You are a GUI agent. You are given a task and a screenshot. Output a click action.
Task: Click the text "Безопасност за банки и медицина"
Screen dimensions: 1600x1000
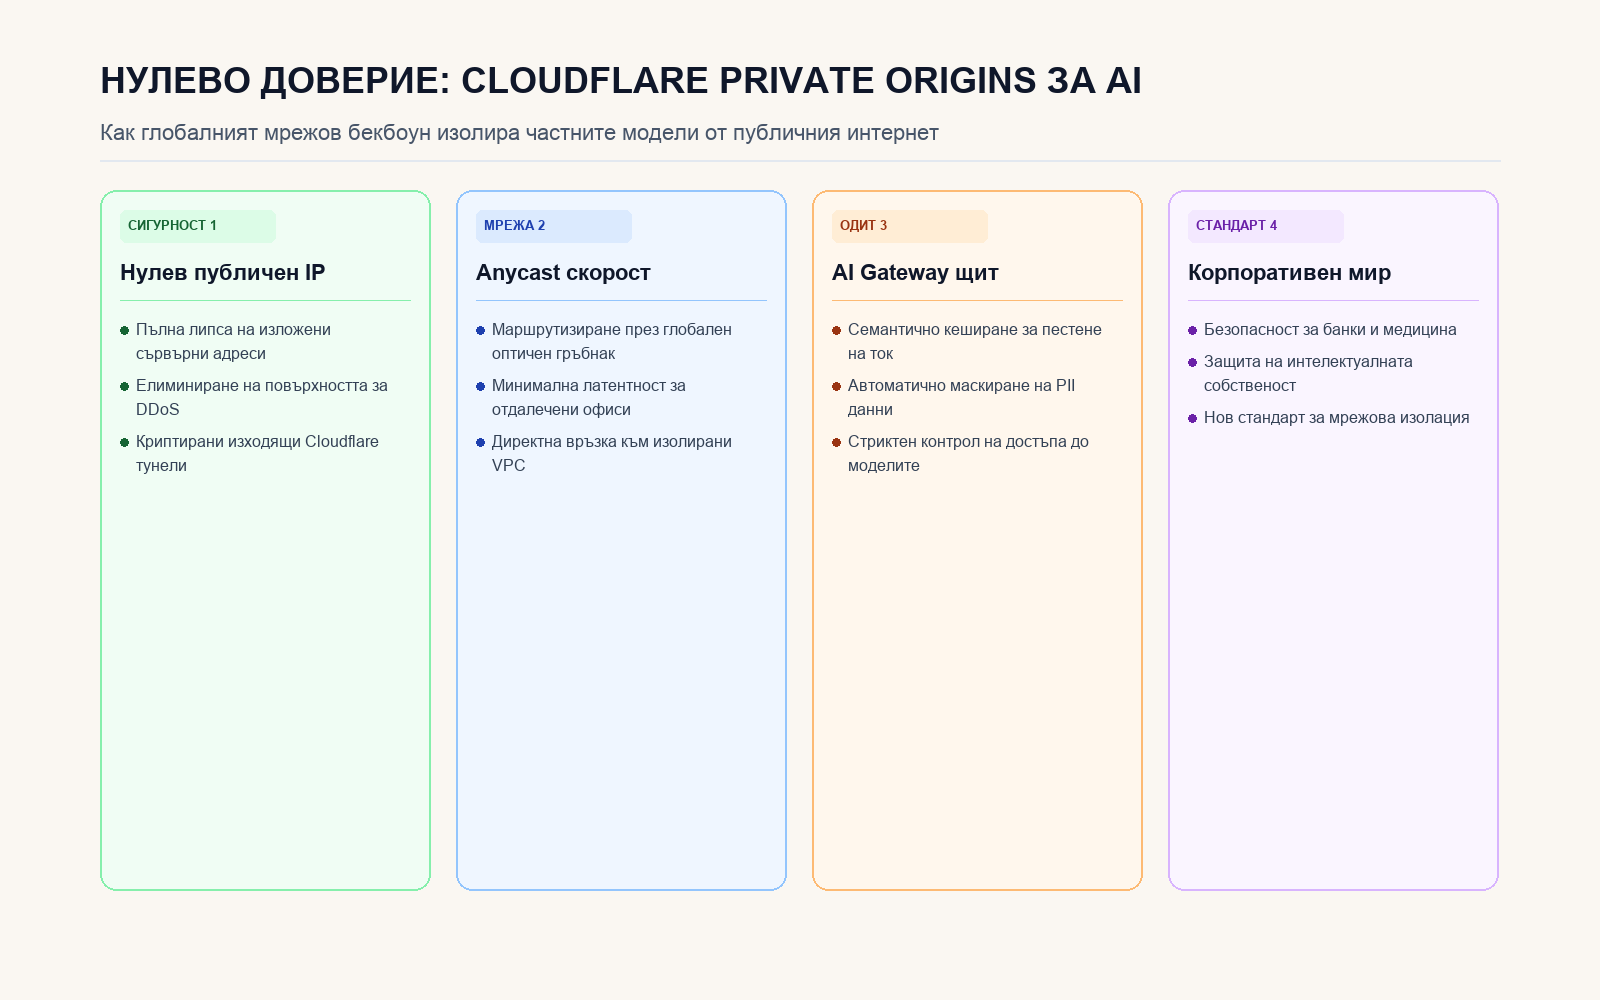click(1330, 330)
